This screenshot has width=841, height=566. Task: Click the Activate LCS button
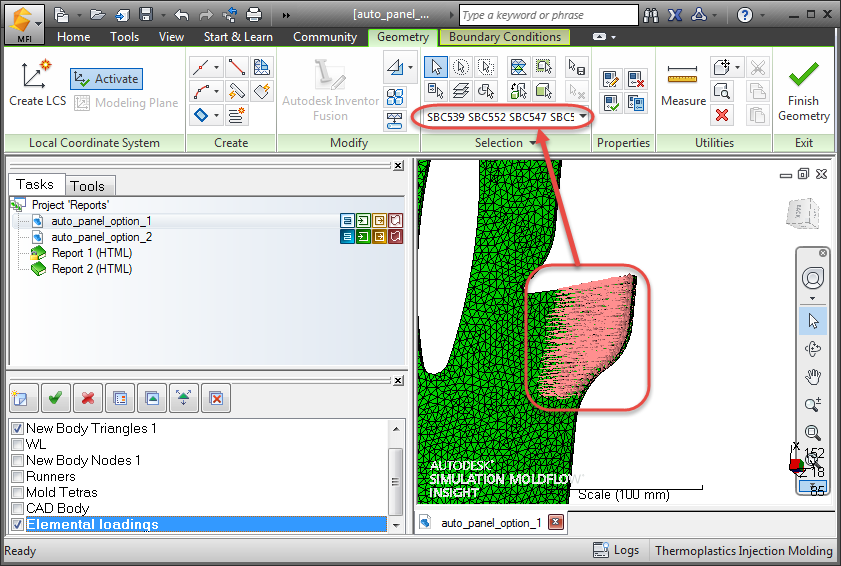coord(106,79)
